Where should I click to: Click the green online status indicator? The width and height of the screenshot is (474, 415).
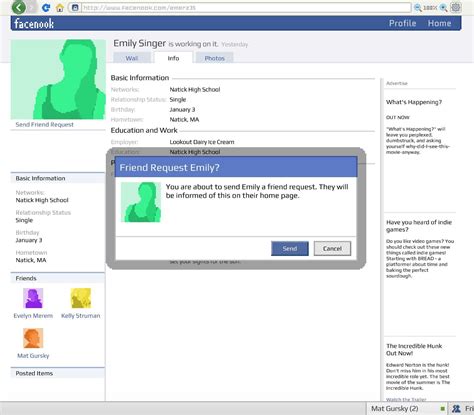point(442,409)
